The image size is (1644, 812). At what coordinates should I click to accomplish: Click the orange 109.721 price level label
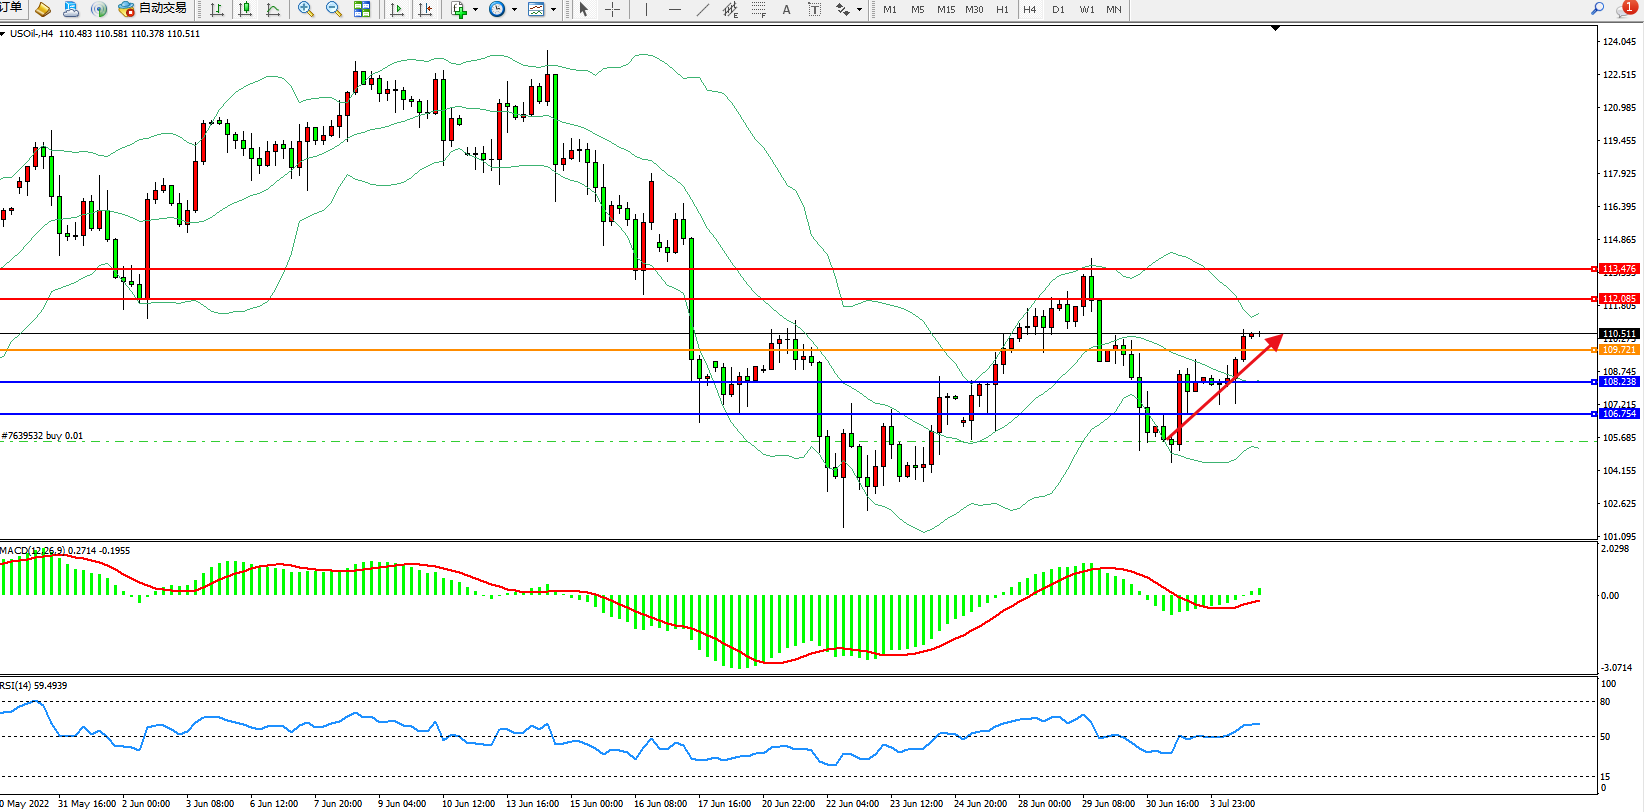(1619, 350)
